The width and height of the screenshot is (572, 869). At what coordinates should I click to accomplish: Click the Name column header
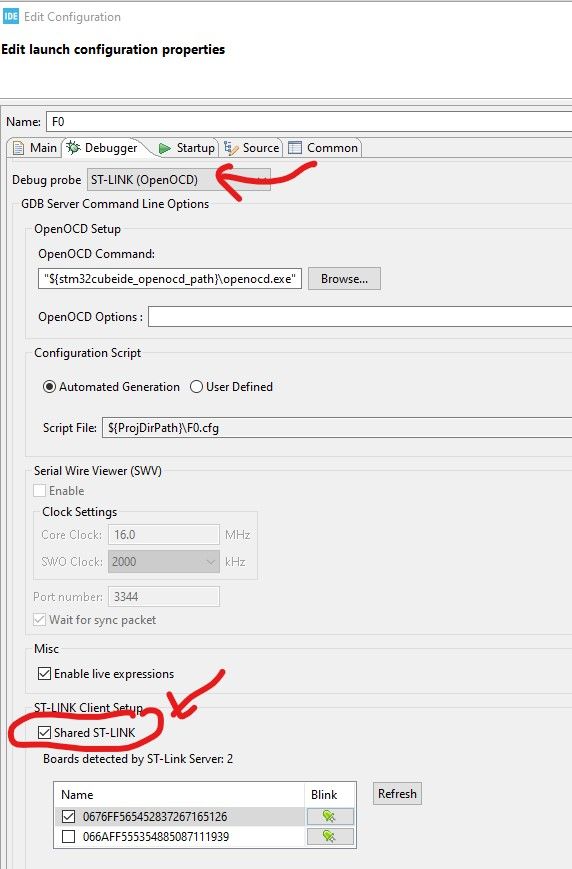[179, 795]
